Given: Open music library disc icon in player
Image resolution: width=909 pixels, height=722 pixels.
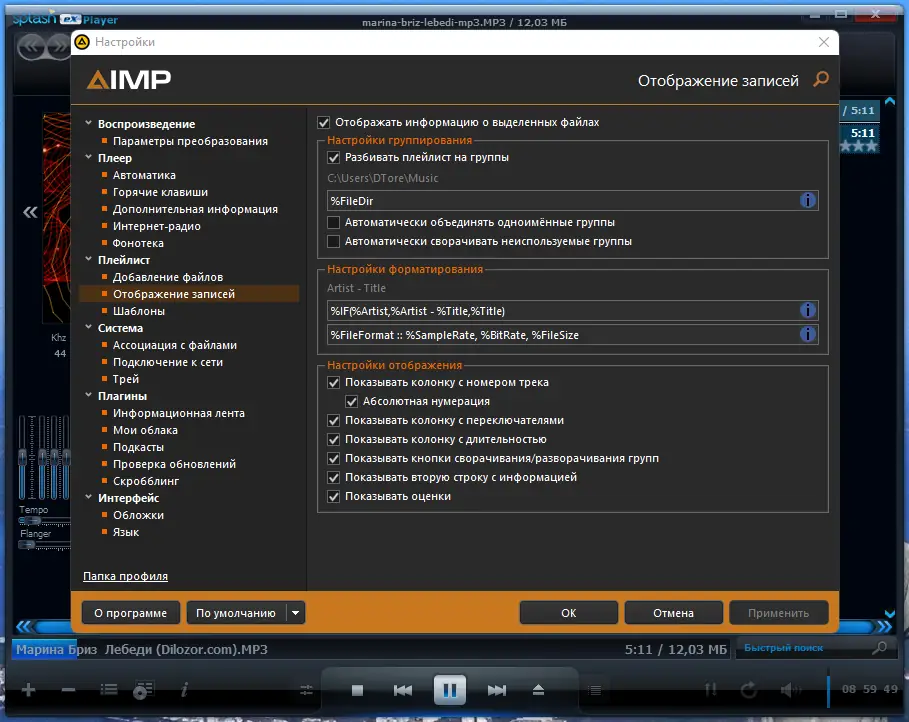Looking at the screenshot, I should tap(143, 690).
